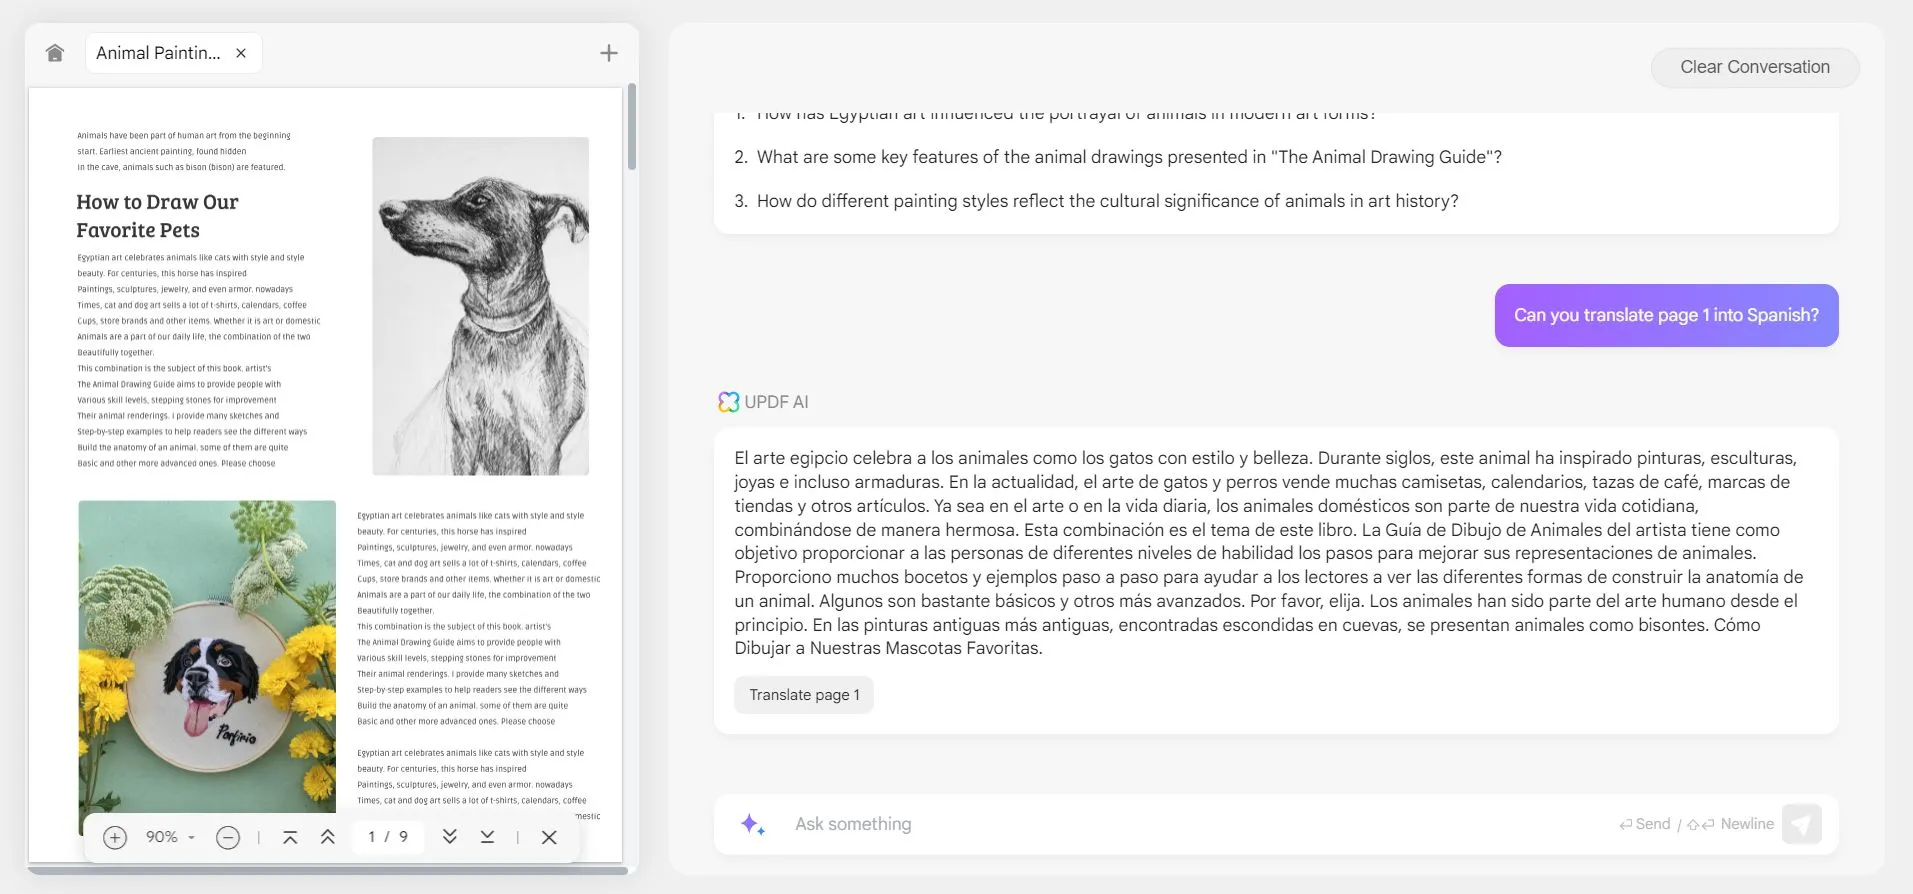This screenshot has width=1913, height=894.
Task: Click the send message paper plane button
Action: point(1801,824)
